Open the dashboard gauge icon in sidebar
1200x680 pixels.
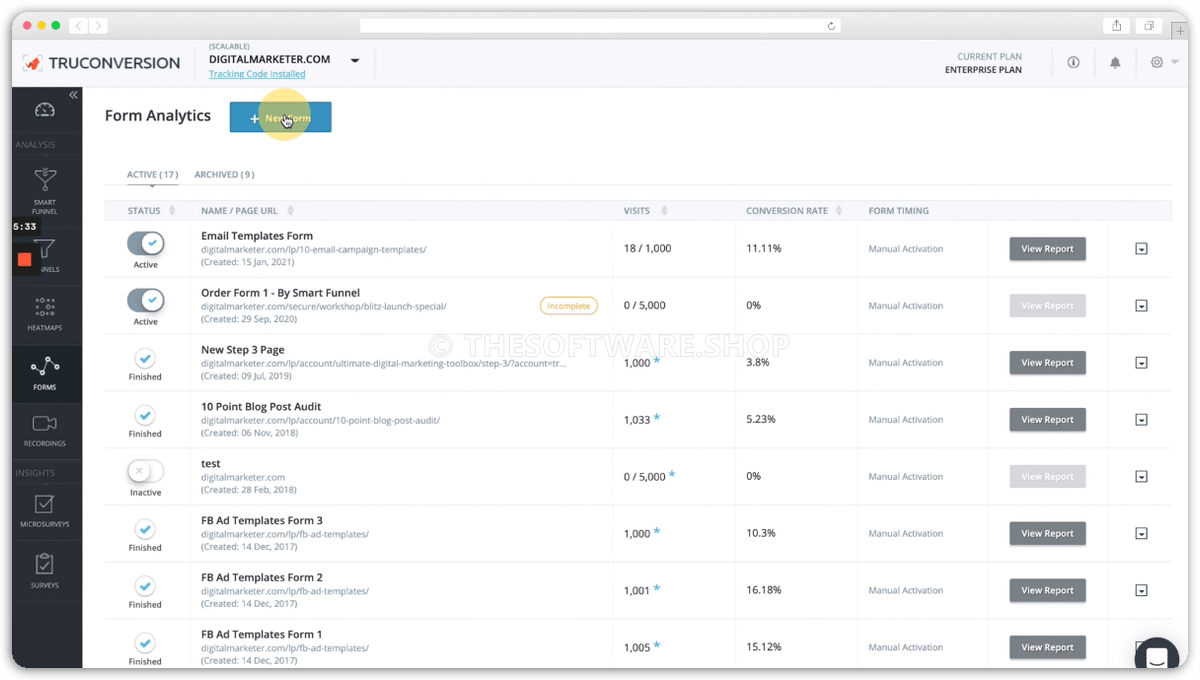44,110
